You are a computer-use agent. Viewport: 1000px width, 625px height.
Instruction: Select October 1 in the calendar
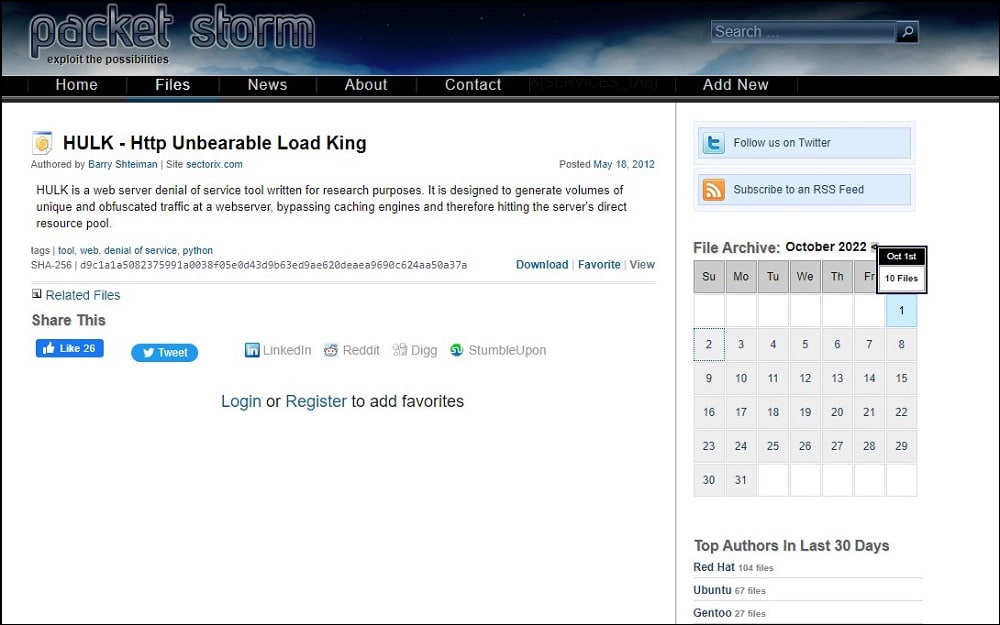pyautogui.click(x=901, y=311)
